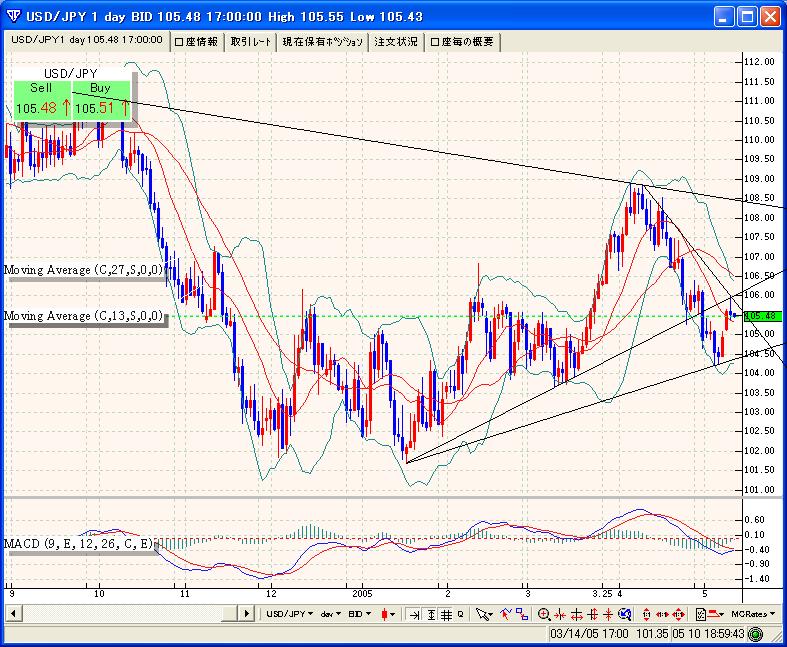Click the autoscale vertical axis icon
This screenshot has width=787, height=647.
430,613
